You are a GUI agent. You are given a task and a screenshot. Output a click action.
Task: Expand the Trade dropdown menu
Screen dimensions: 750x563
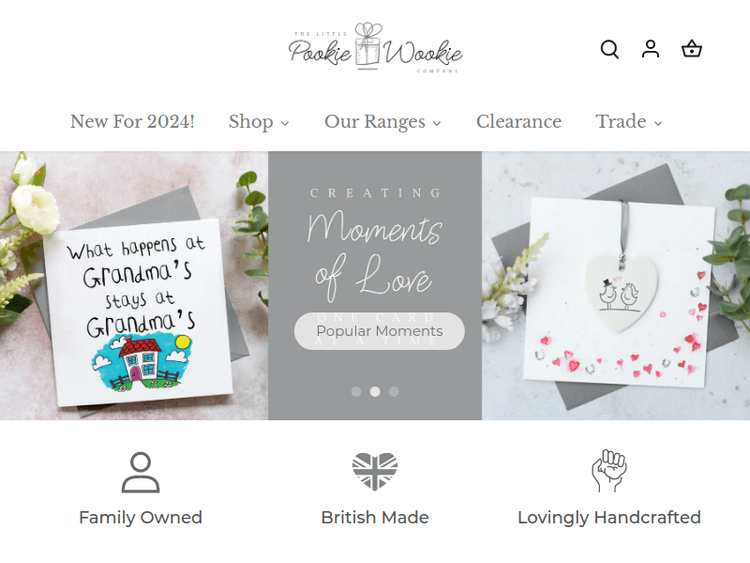tap(629, 122)
